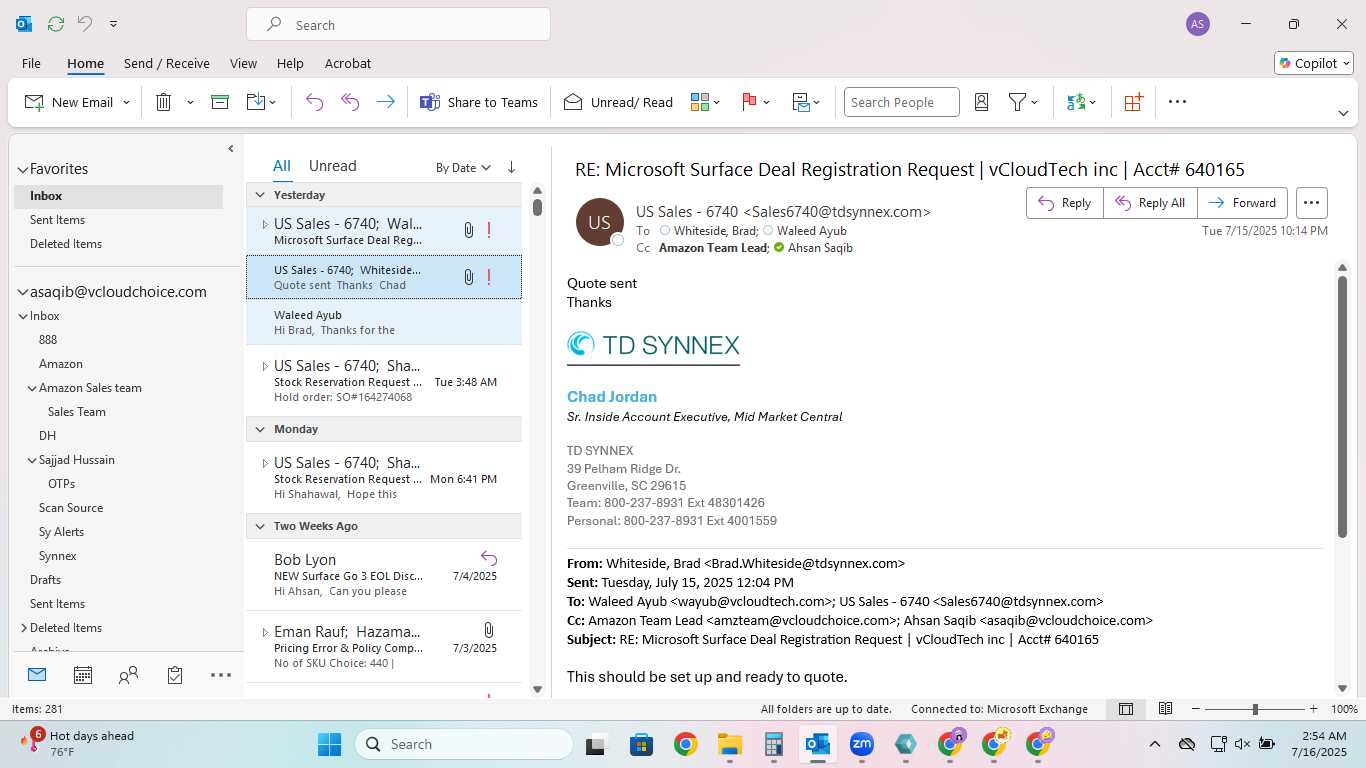
Task: Click Reply All button in reading pane
Action: (1150, 203)
